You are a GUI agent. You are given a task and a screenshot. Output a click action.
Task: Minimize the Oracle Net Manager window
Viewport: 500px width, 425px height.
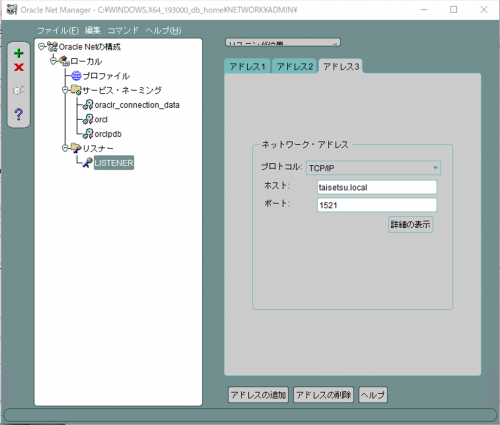click(424, 10)
